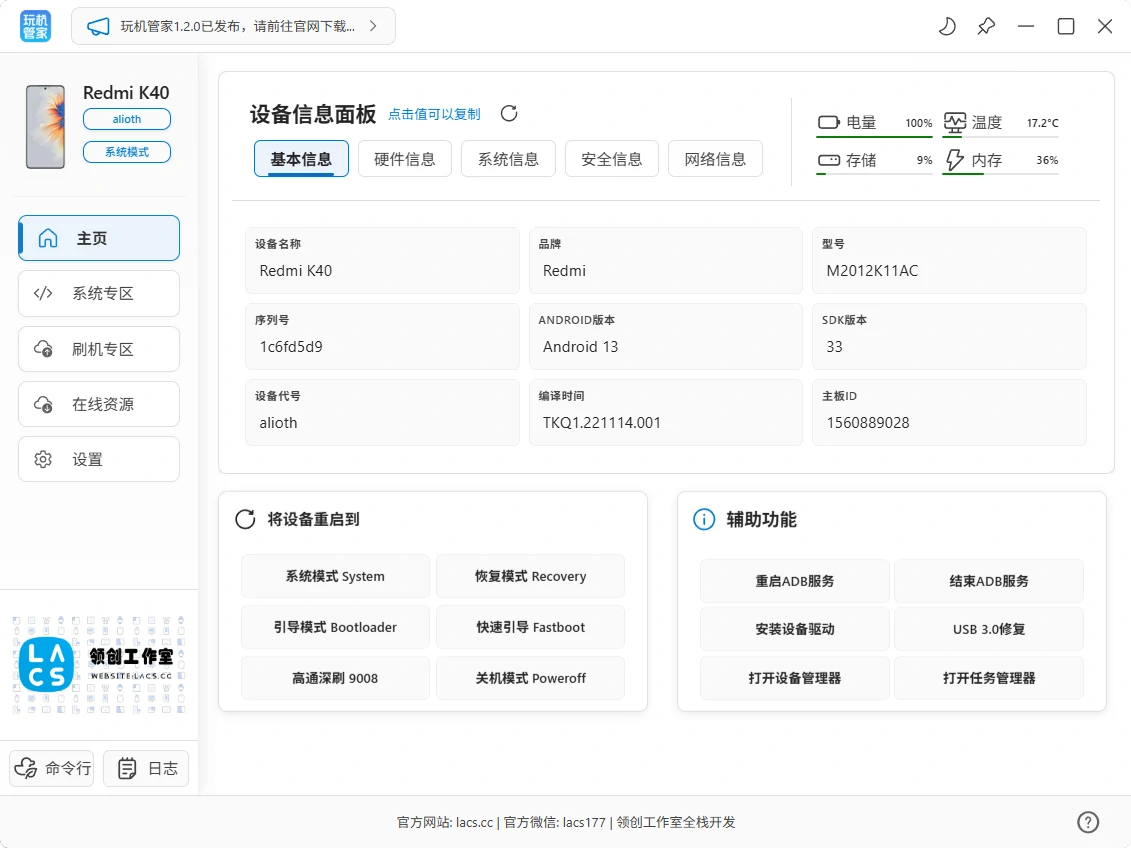1131x848 pixels.
Task: Switch to the 硬件信息 tab
Action: click(x=404, y=158)
